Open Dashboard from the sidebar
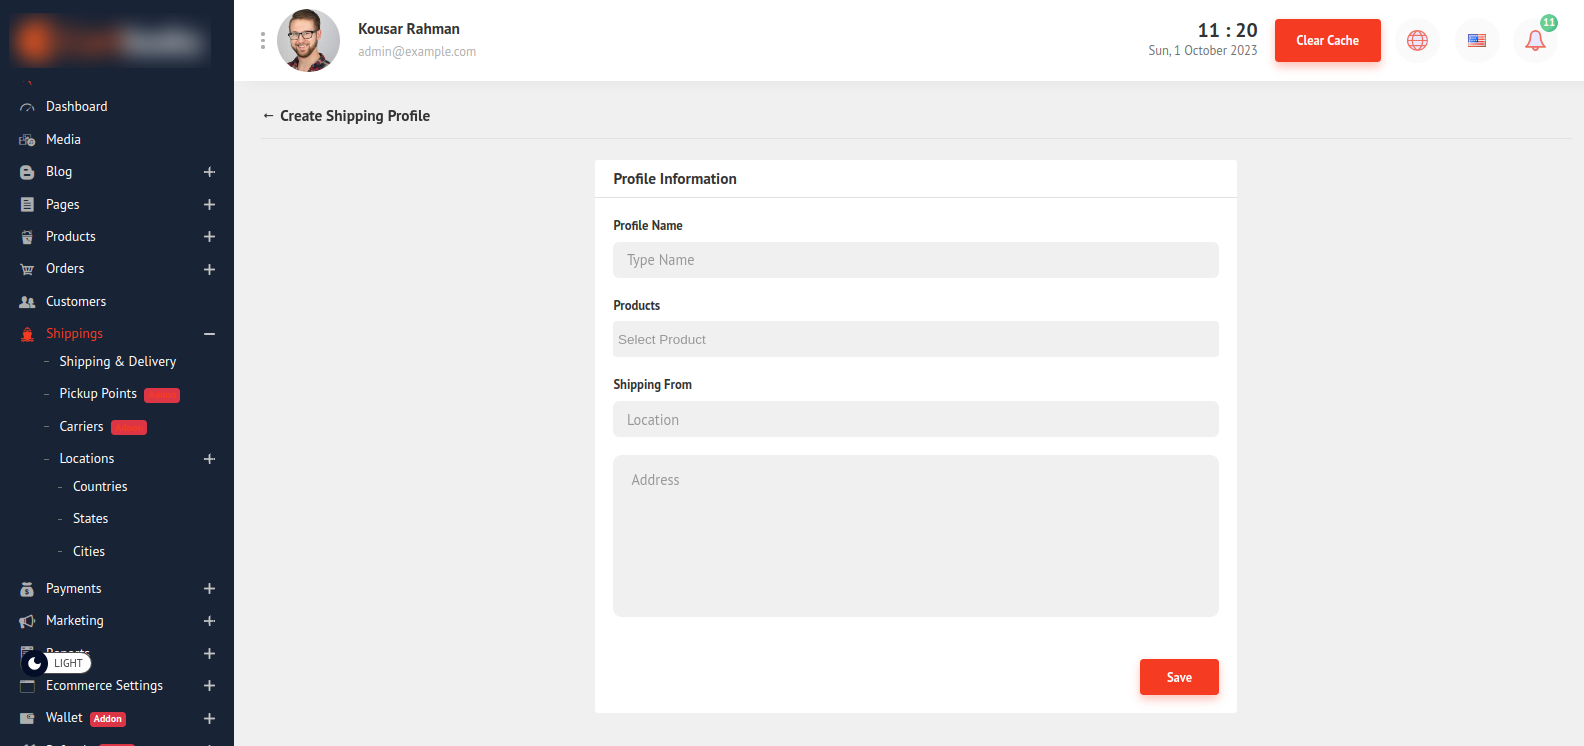 pyautogui.click(x=76, y=107)
